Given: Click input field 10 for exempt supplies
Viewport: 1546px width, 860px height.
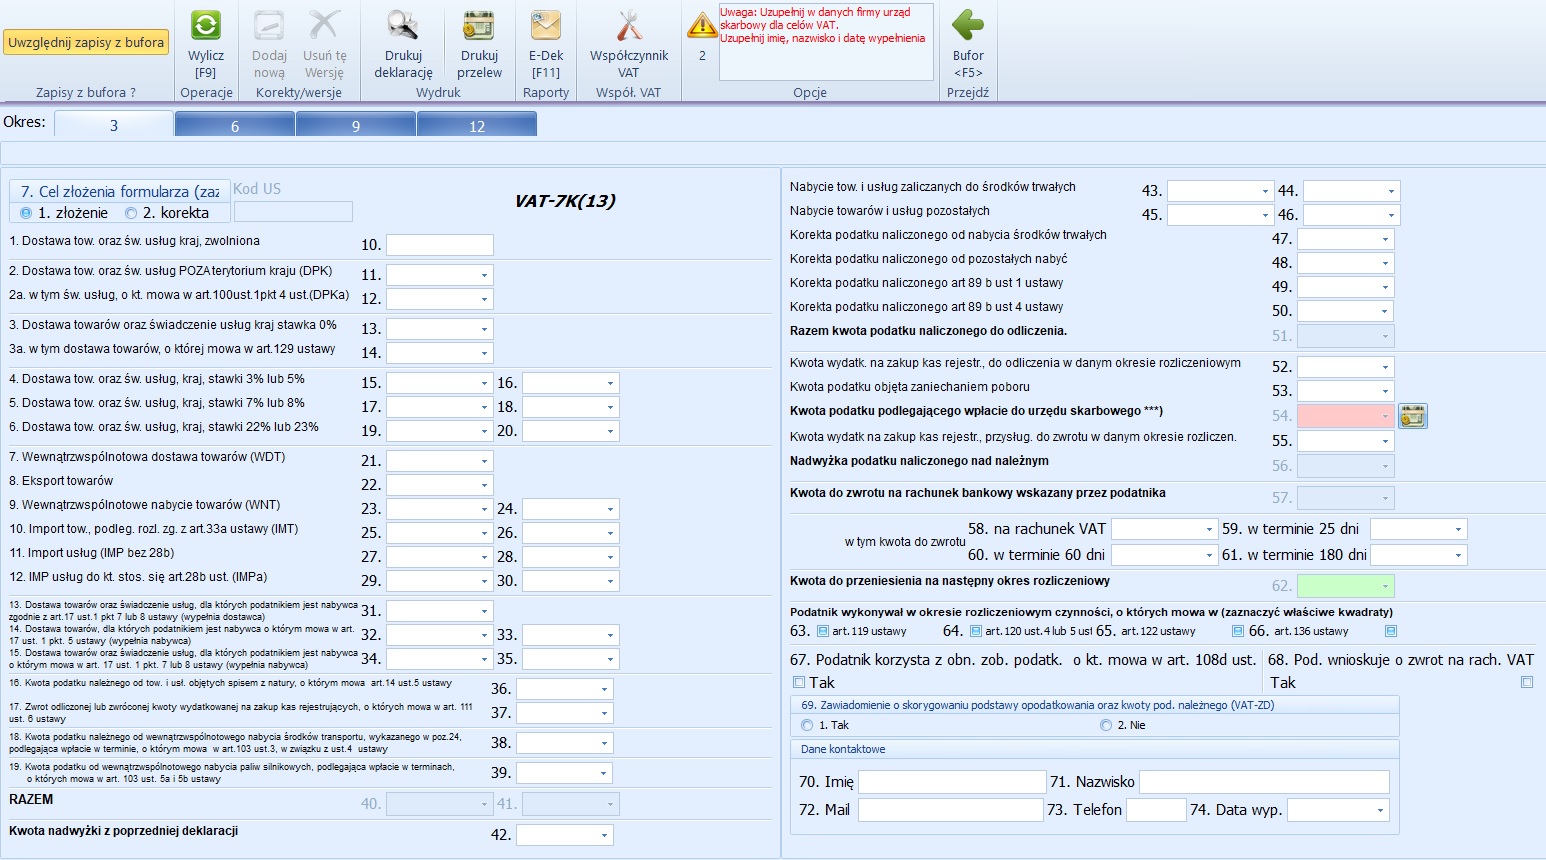Looking at the screenshot, I should click(440, 245).
